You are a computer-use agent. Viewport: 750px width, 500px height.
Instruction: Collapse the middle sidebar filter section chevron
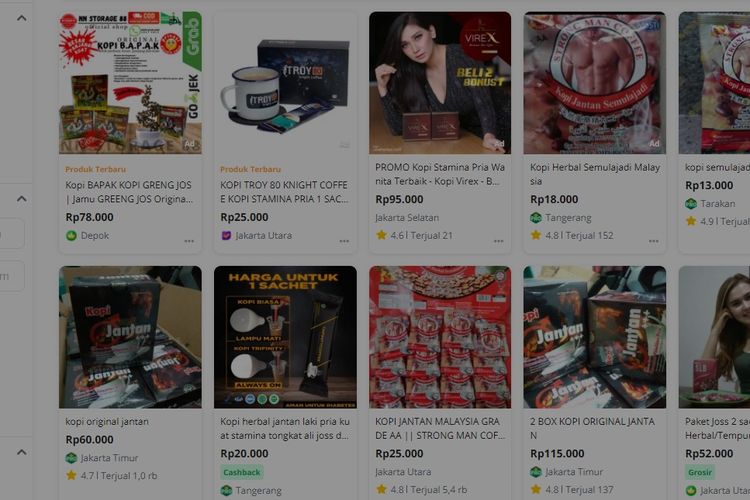[22, 199]
